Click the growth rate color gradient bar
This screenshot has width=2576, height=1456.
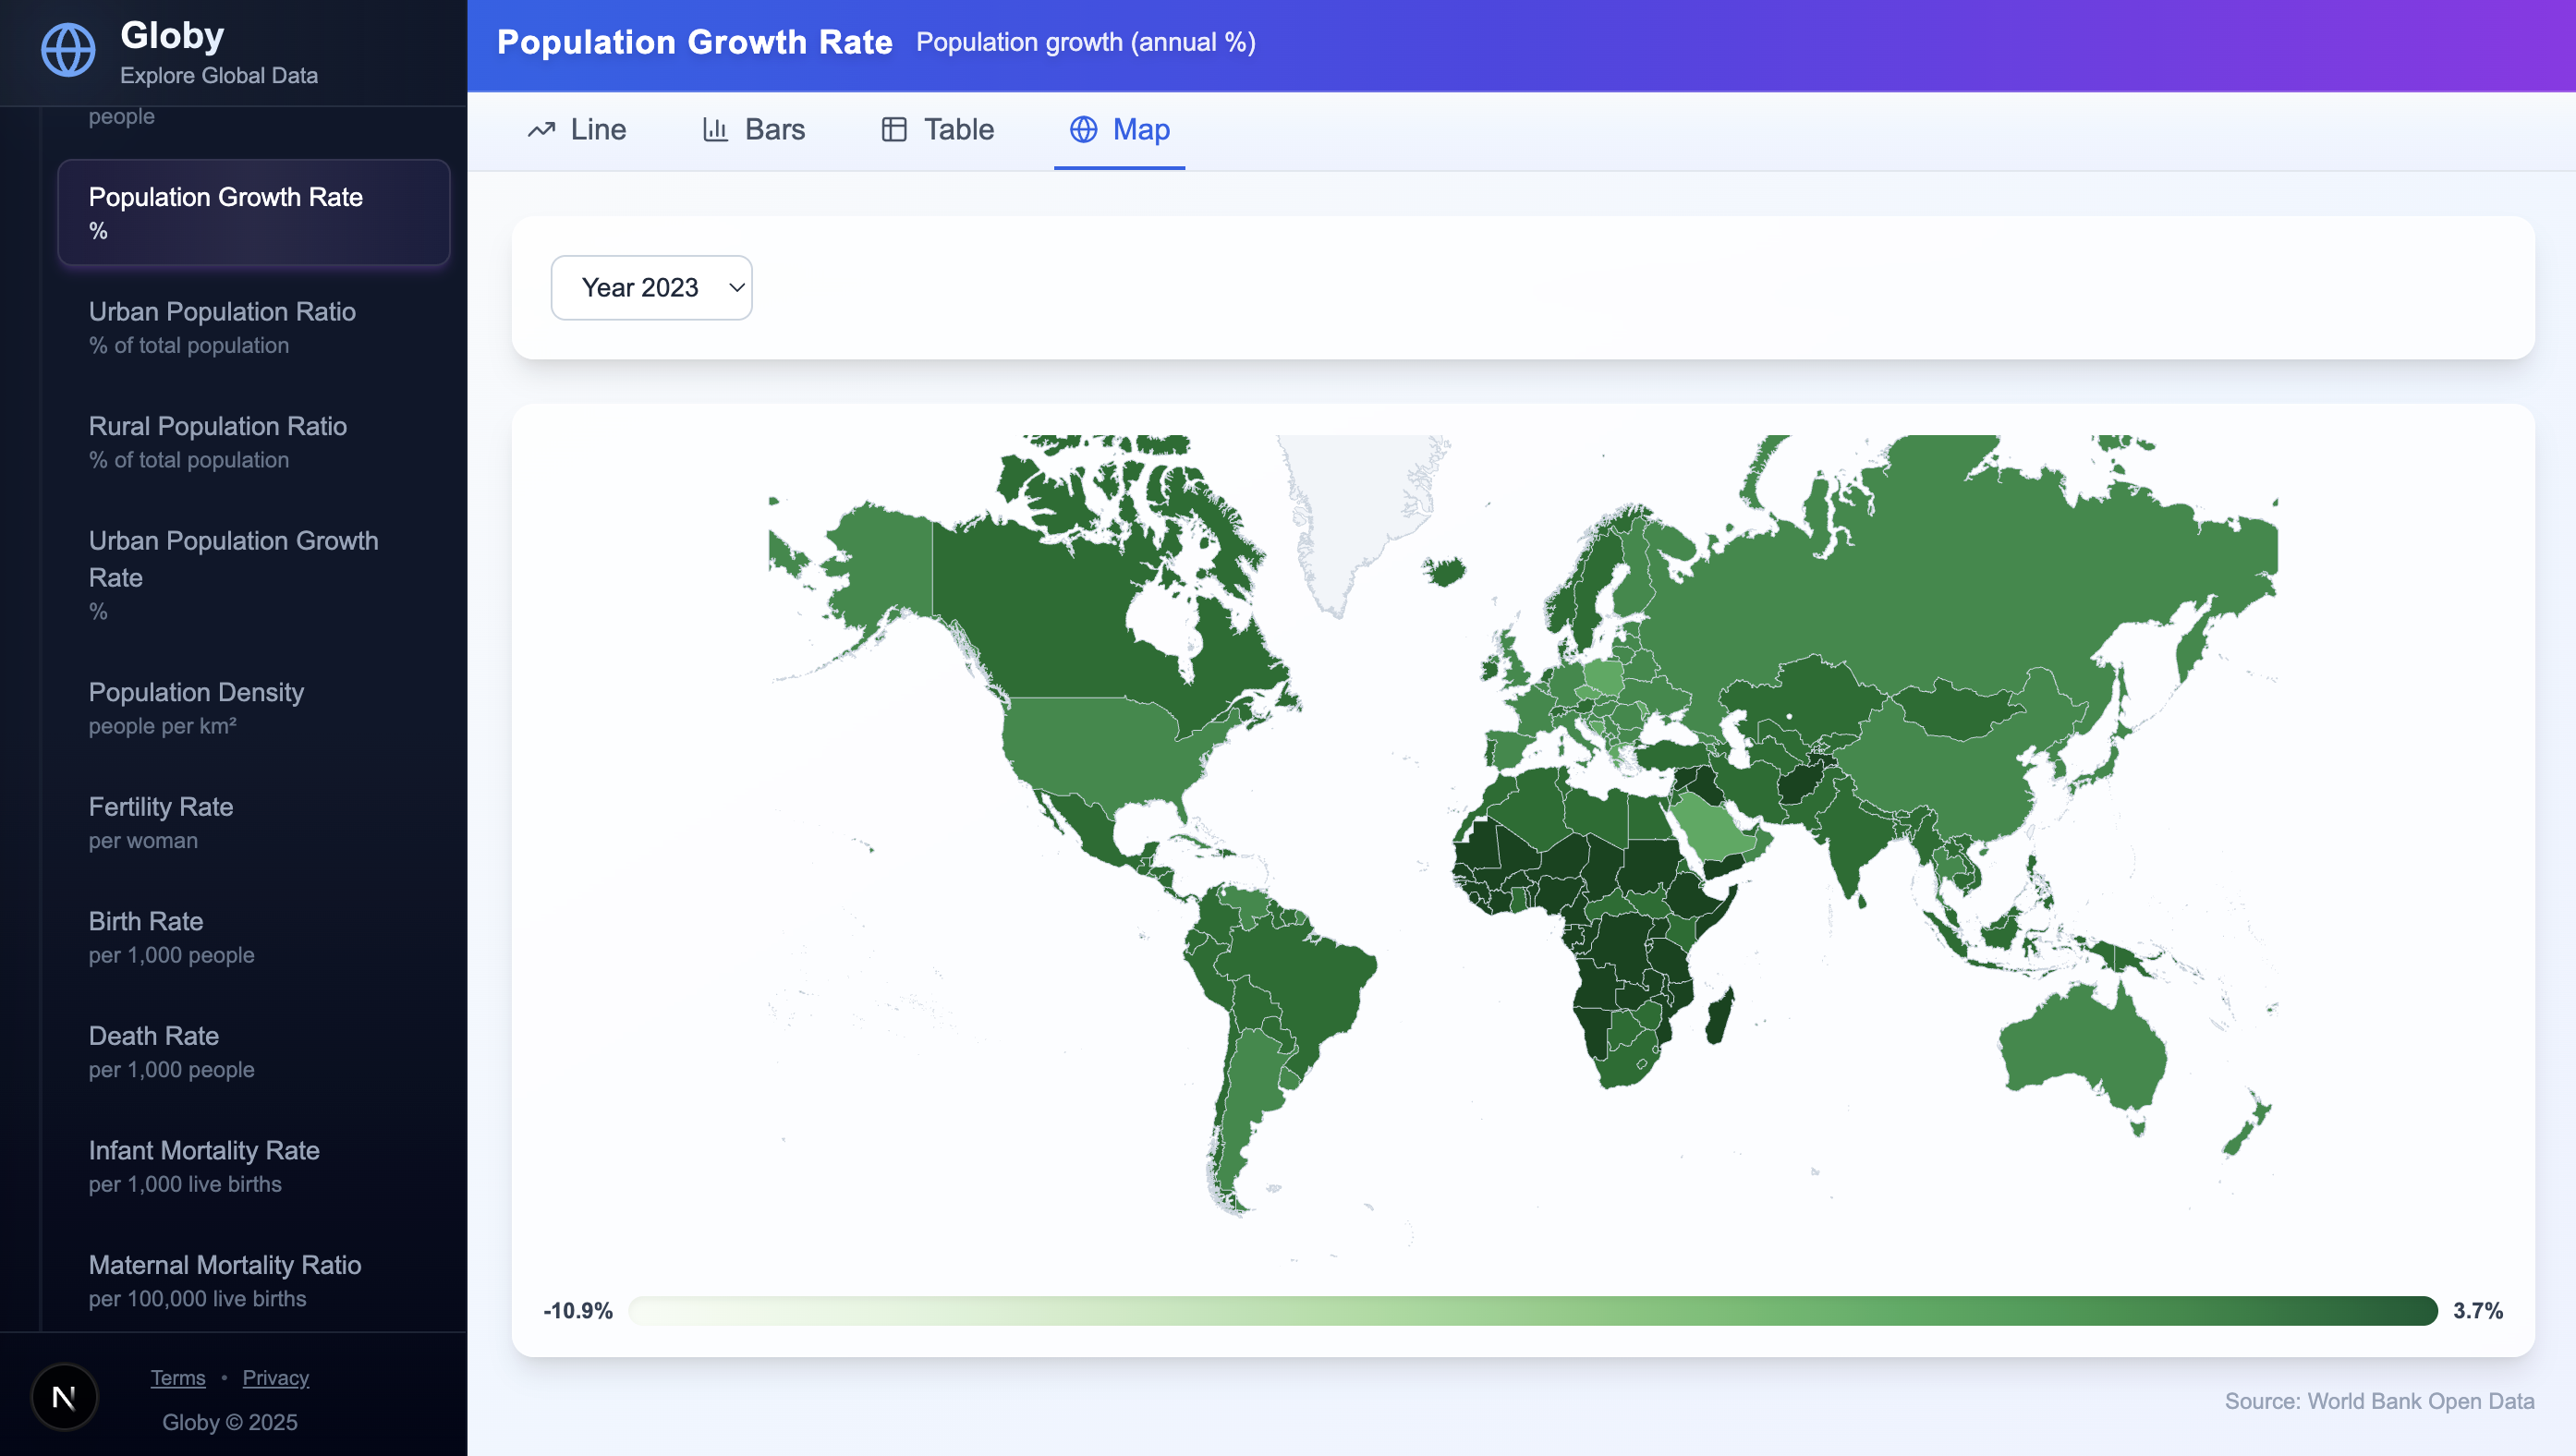click(x=1532, y=1310)
